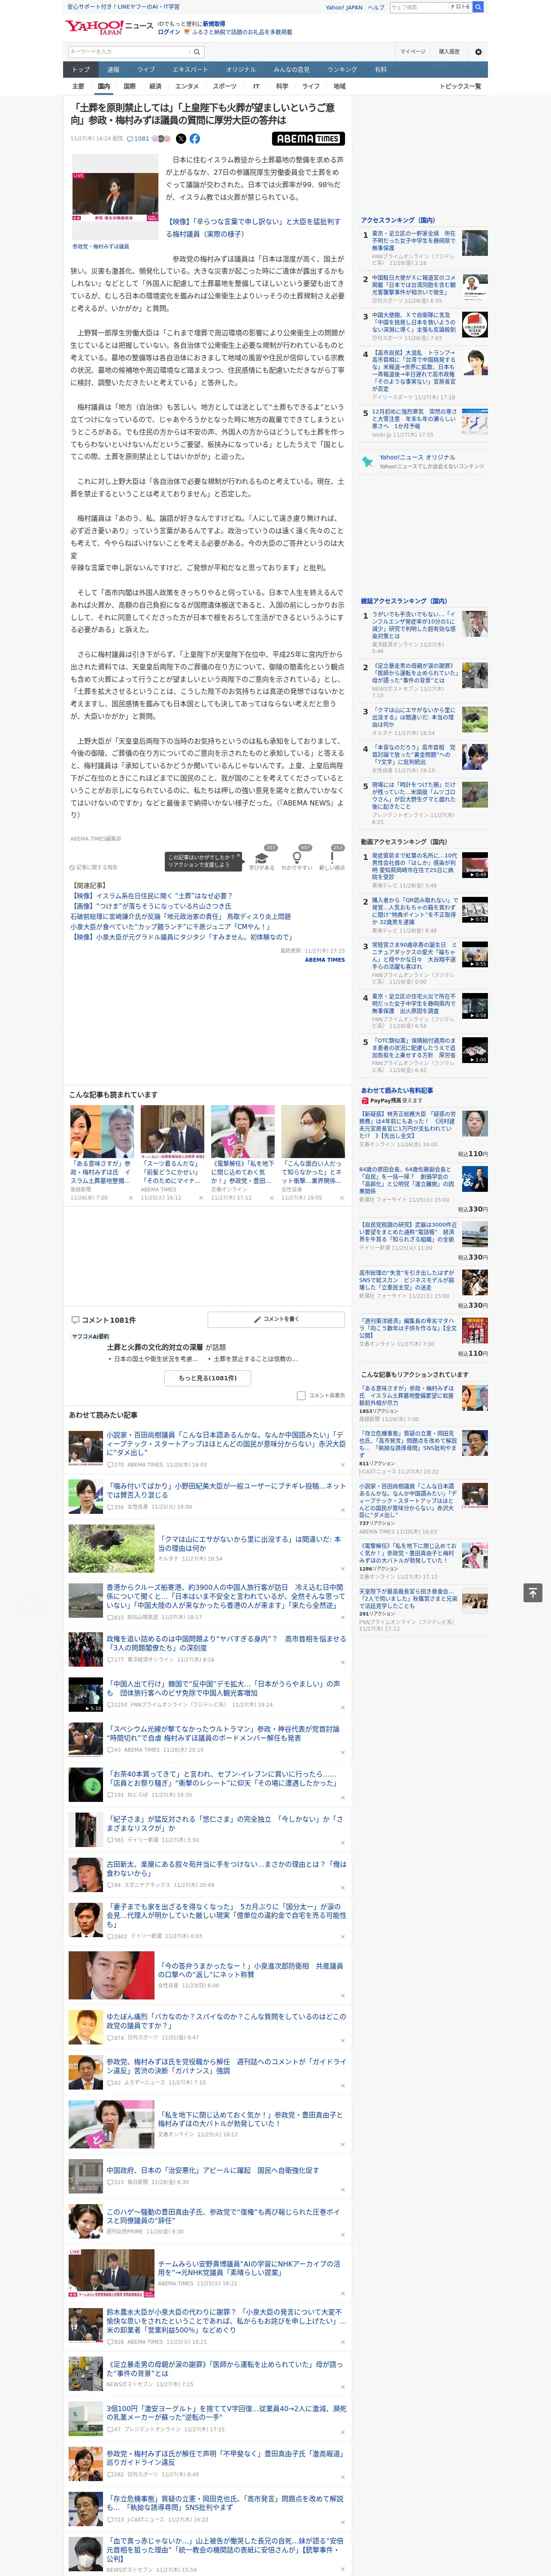Image resolution: width=551 pixels, height=2576 pixels.
Task: Select the エキスパート main tab
Action: tap(190, 70)
